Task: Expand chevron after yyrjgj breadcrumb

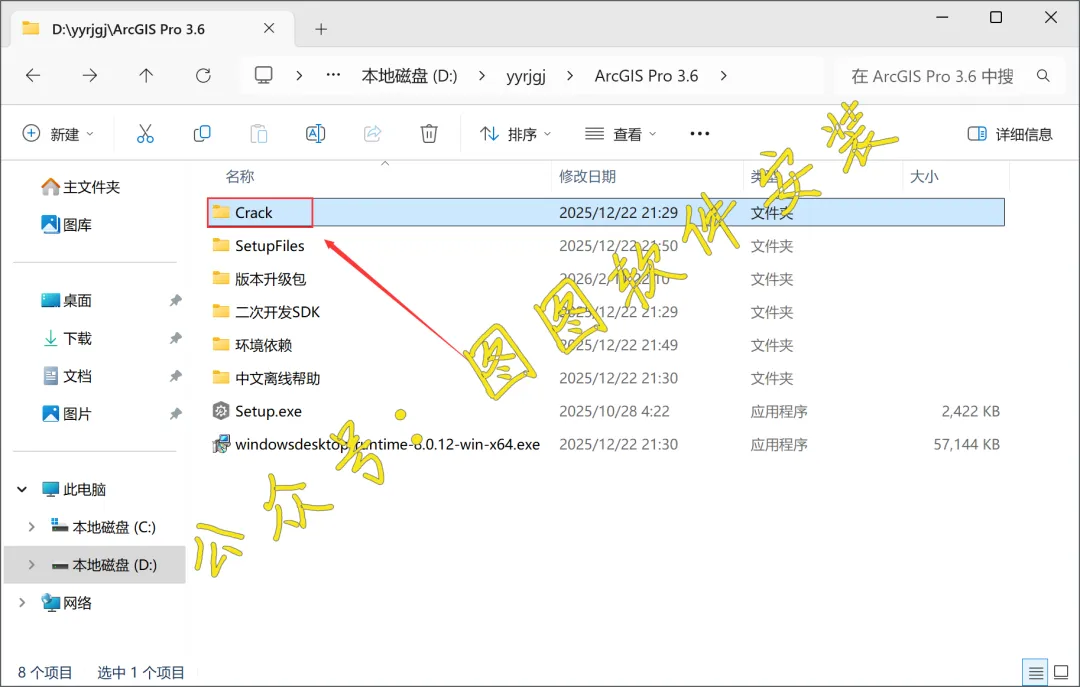Action: (x=570, y=76)
